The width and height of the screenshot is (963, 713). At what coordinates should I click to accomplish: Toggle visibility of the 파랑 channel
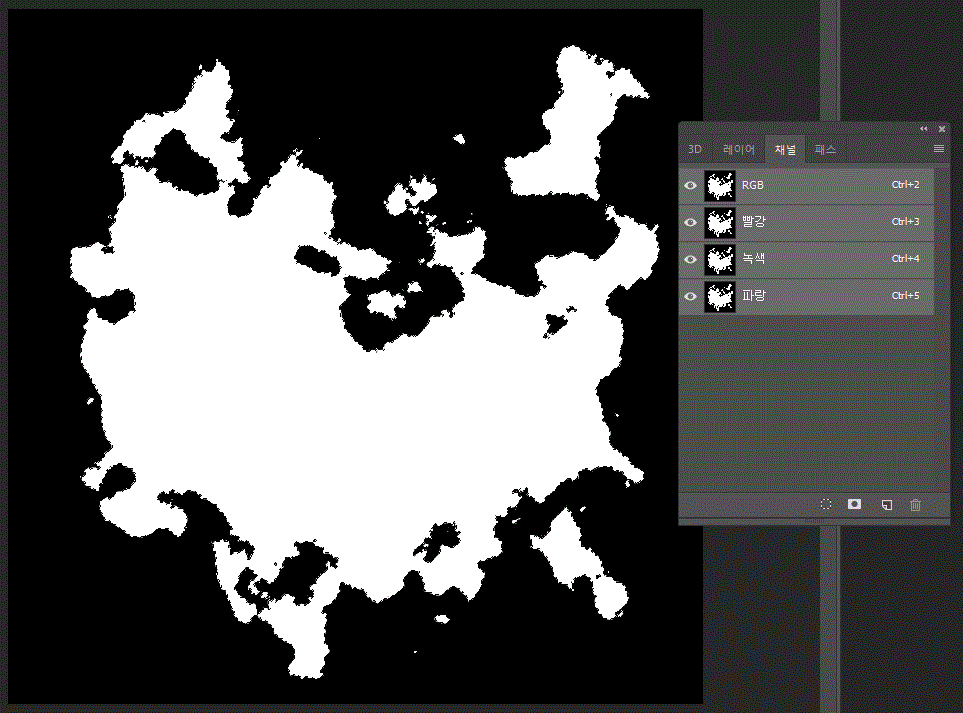(690, 296)
